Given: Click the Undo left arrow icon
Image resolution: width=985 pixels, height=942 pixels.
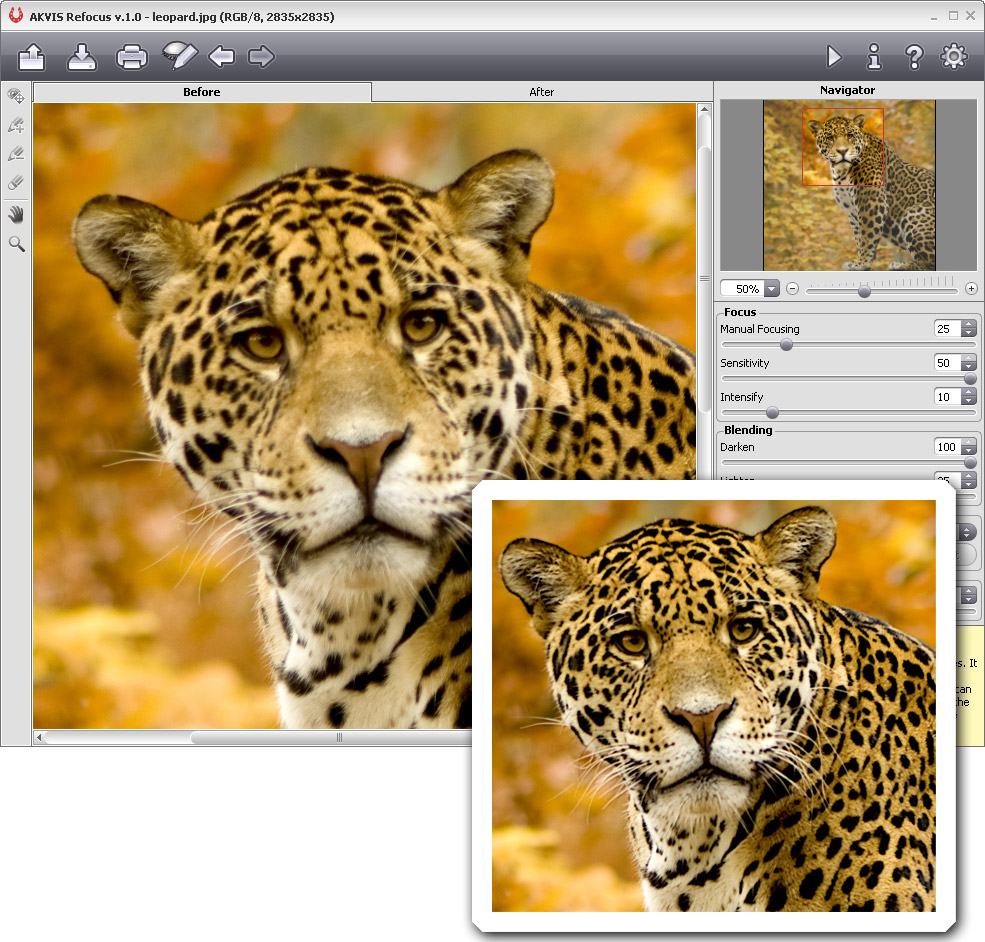Looking at the screenshot, I should [222, 57].
